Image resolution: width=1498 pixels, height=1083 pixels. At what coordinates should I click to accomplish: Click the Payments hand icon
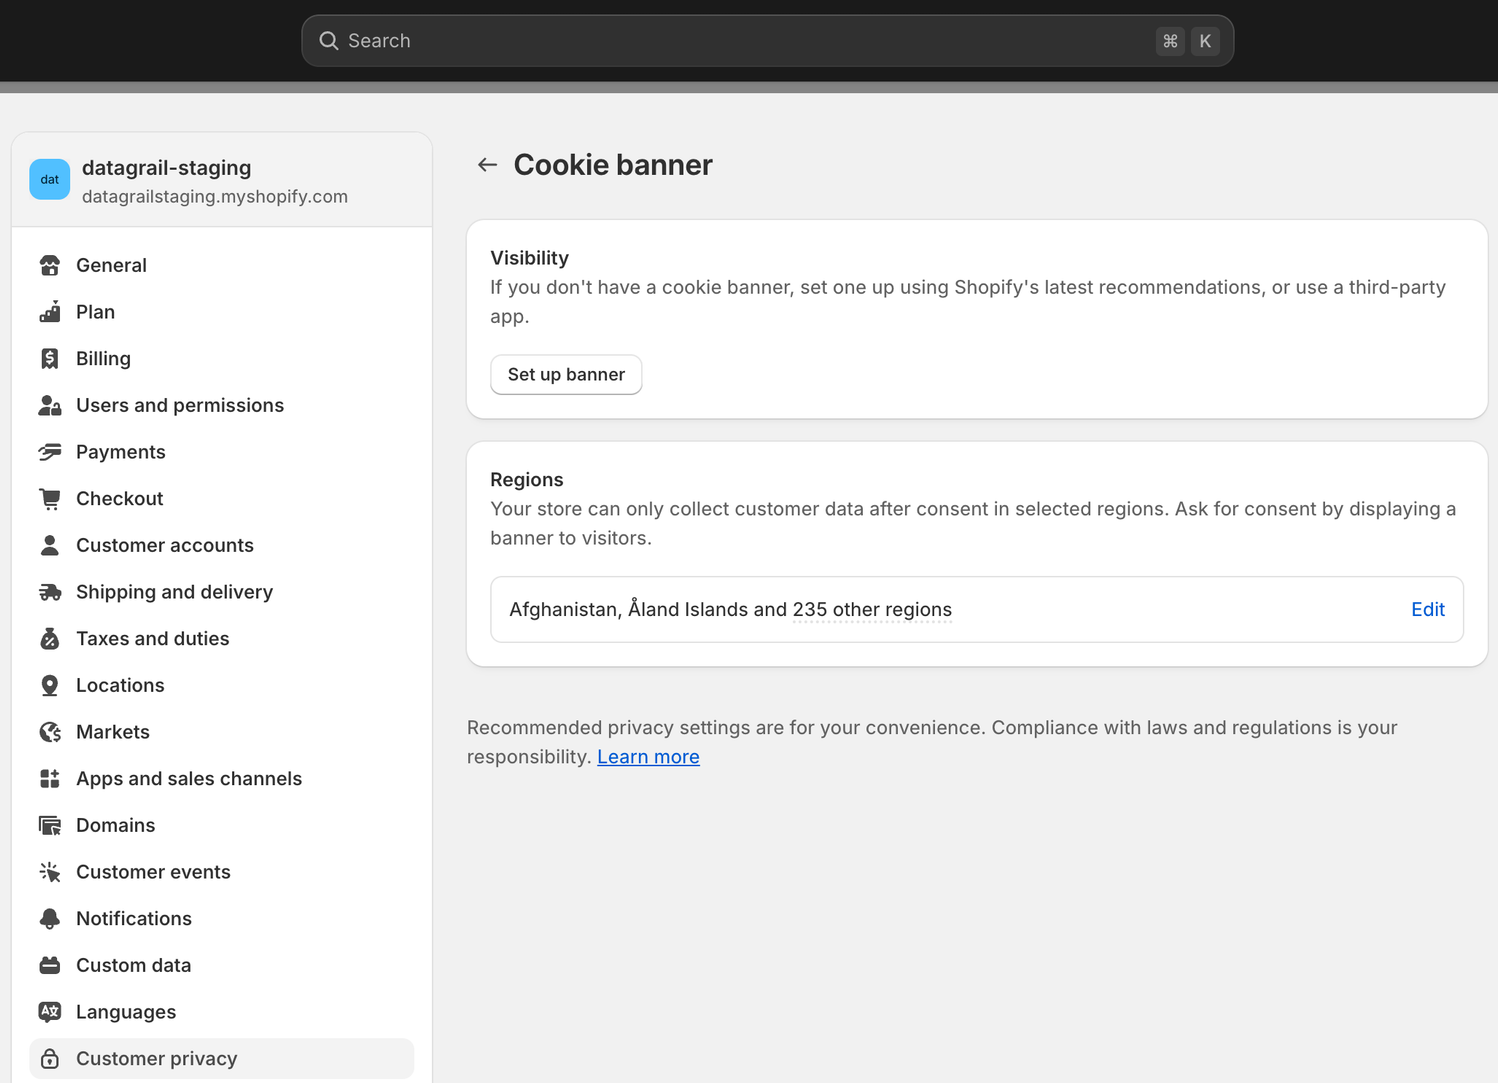pyautogui.click(x=50, y=452)
